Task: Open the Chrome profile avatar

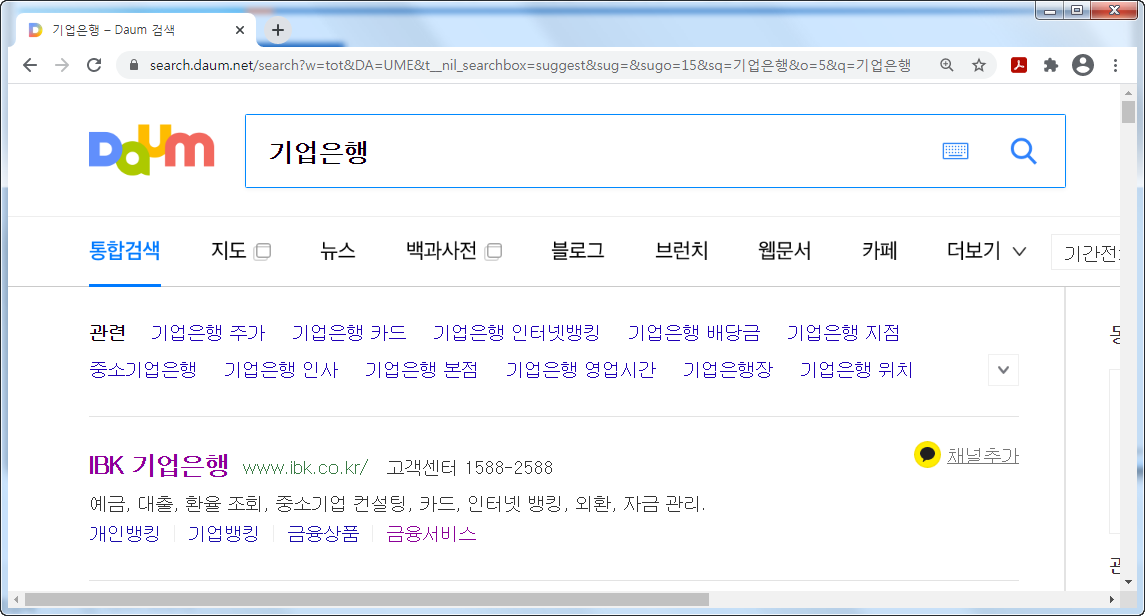Action: (1083, 65)
